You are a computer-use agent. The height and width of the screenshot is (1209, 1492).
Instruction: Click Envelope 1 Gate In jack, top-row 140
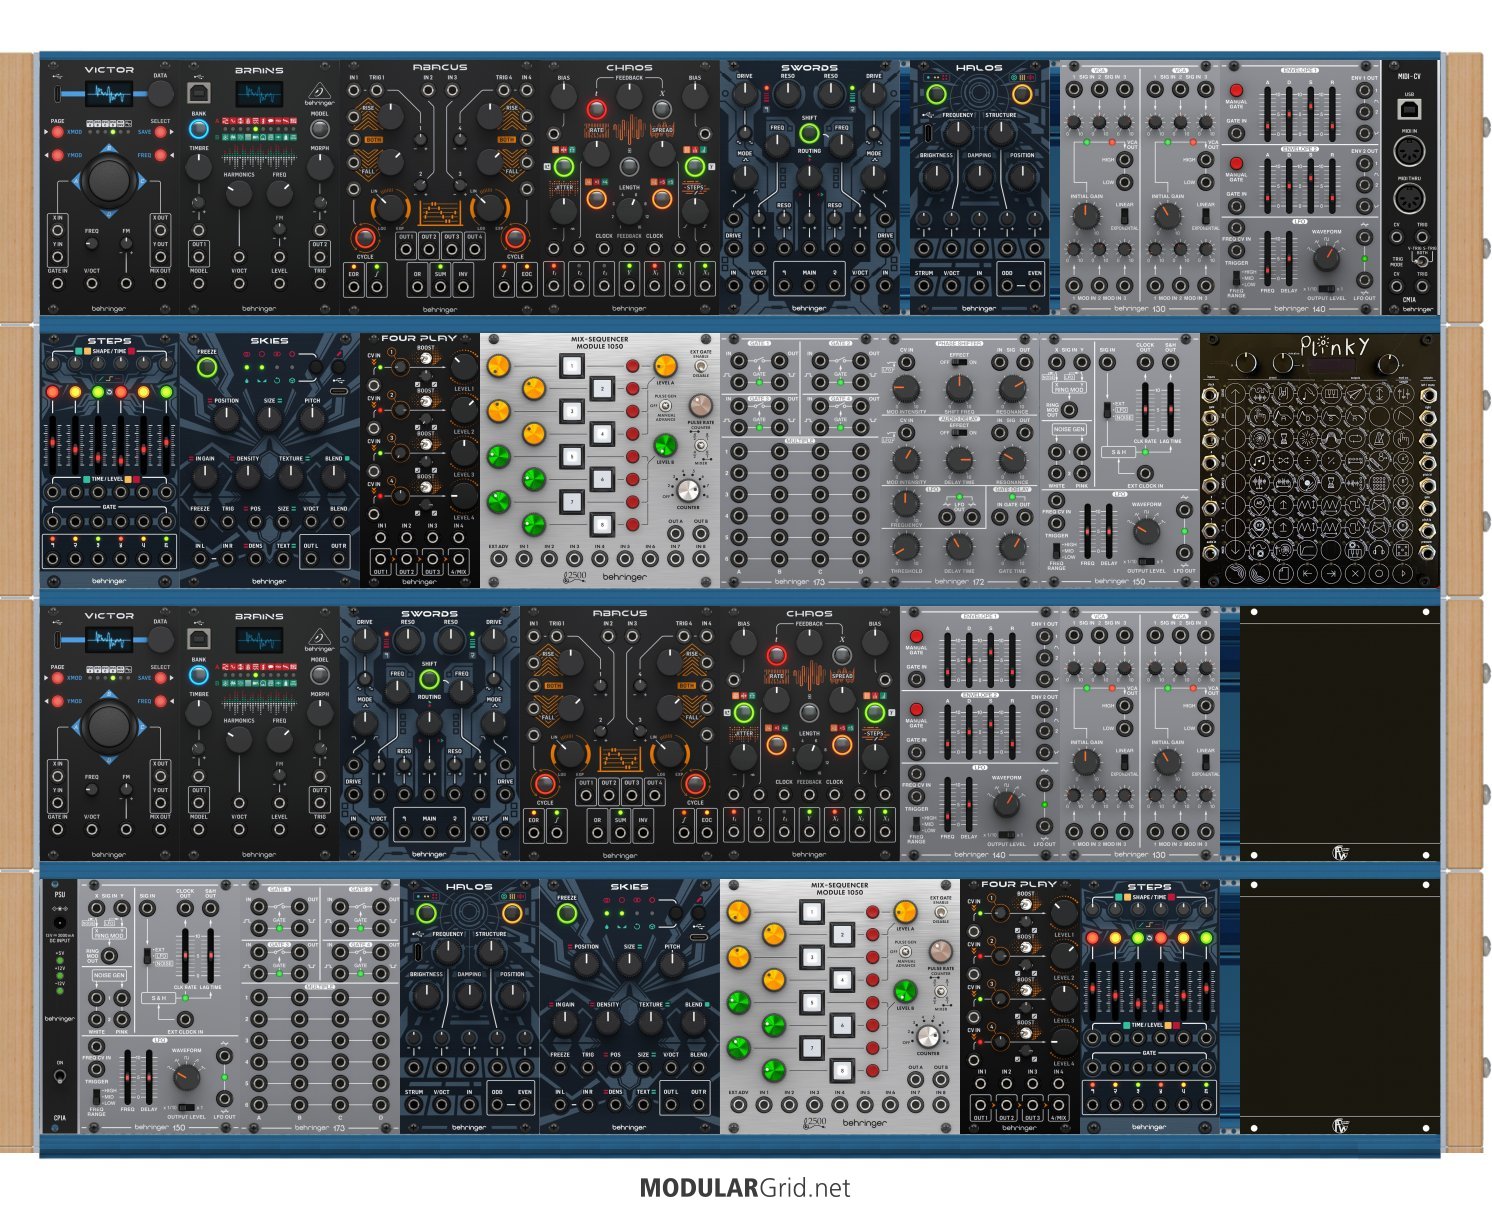pos(1237,133)
